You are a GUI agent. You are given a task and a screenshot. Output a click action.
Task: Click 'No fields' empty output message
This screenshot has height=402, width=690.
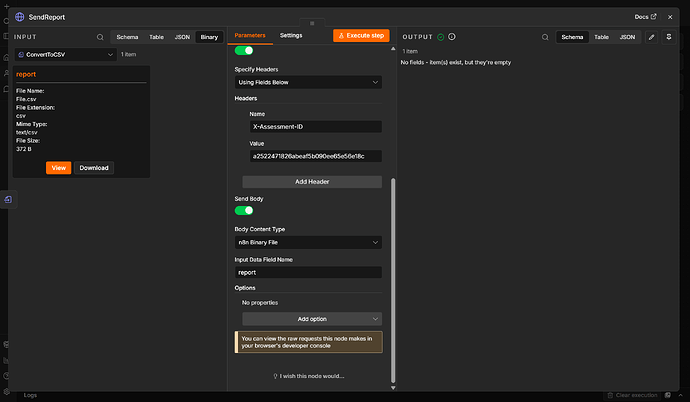[455, 62]
